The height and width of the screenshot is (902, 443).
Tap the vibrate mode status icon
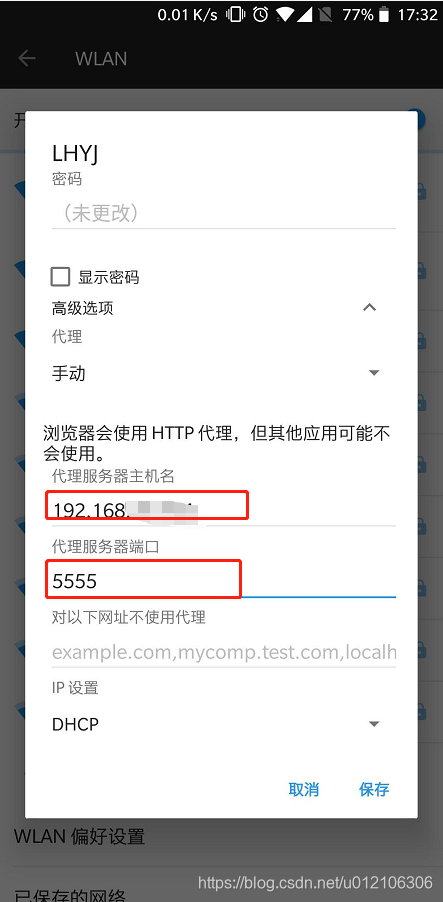tap(235, 14)
